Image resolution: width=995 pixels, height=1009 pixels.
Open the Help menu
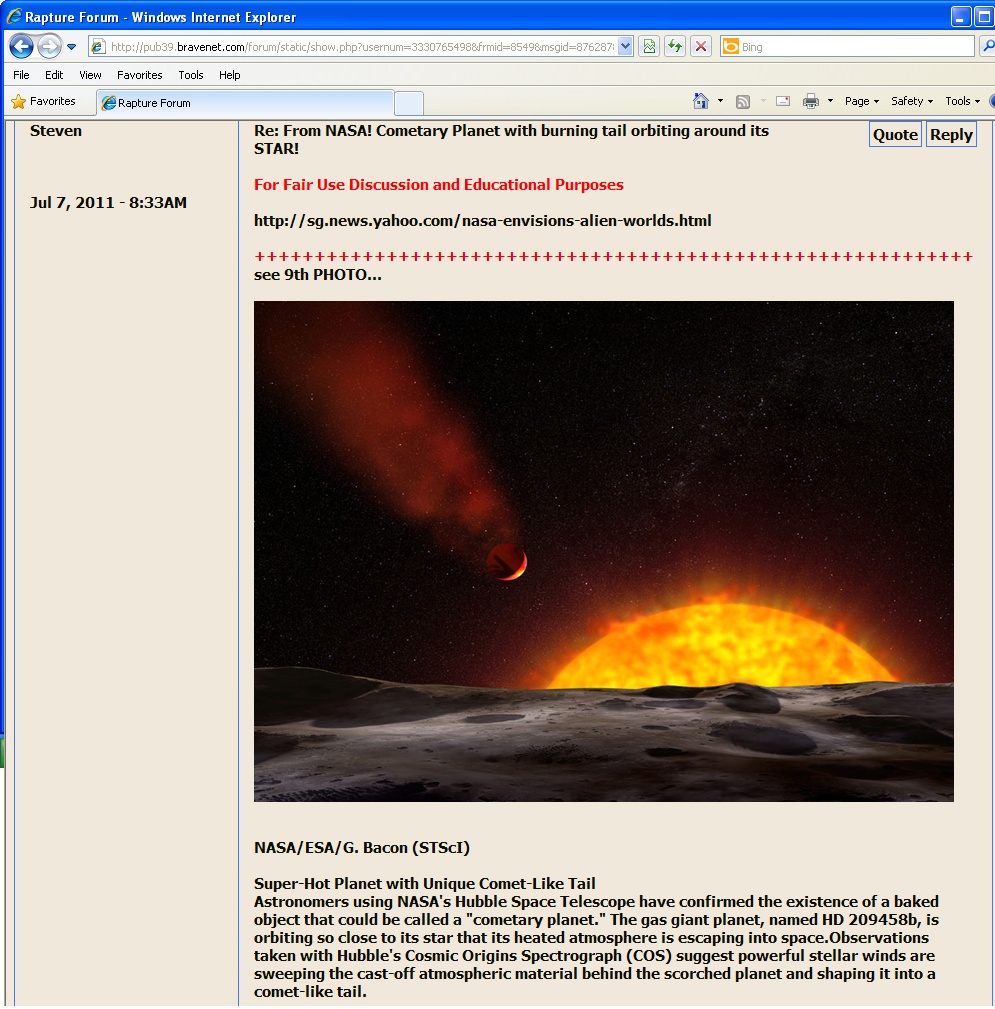229,75
